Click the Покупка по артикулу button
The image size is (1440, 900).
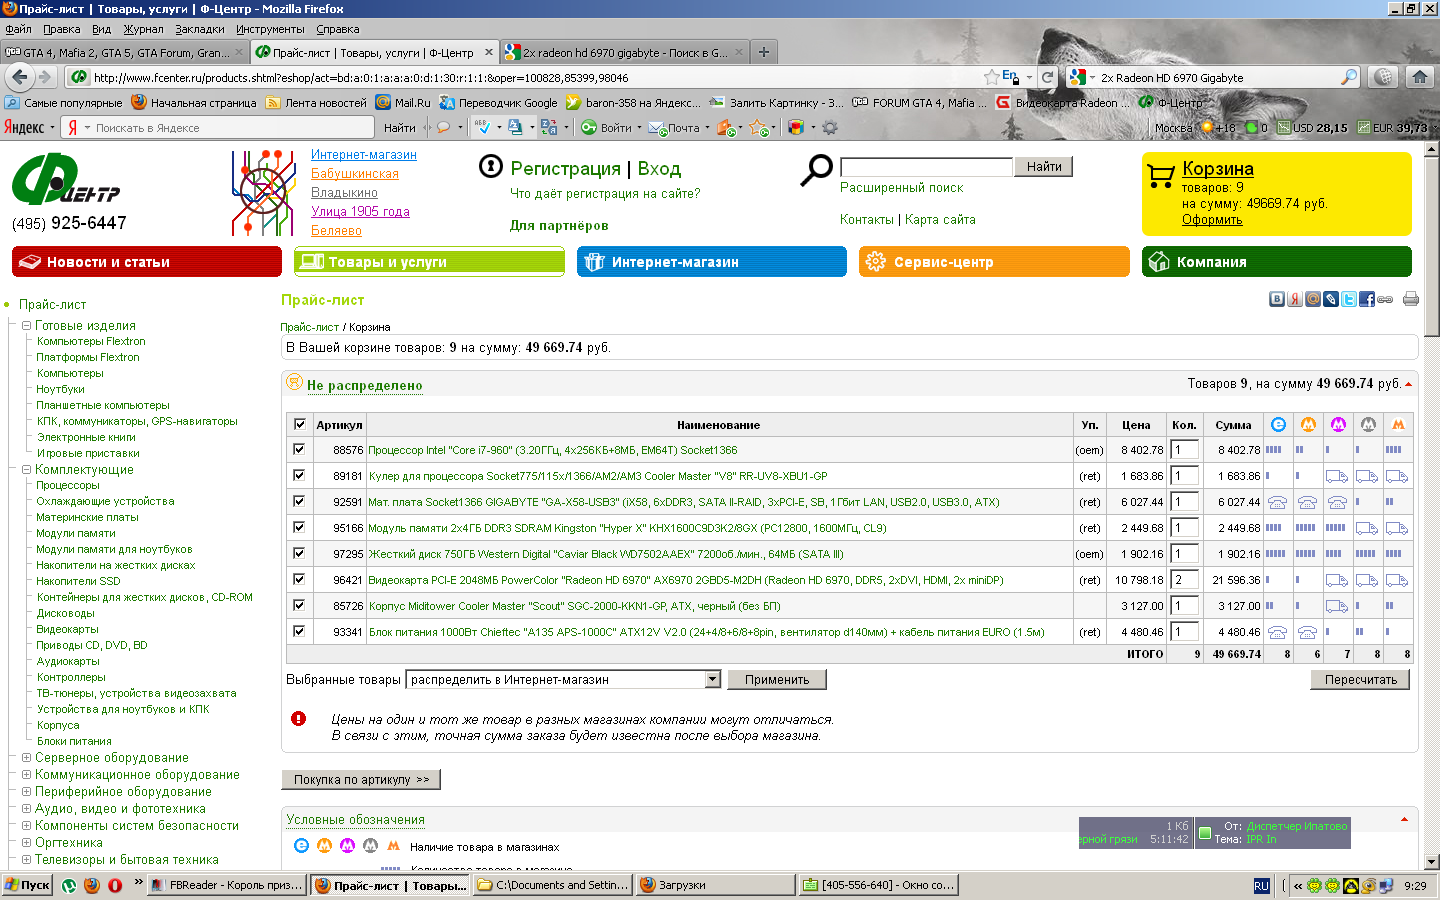(362, 779)
